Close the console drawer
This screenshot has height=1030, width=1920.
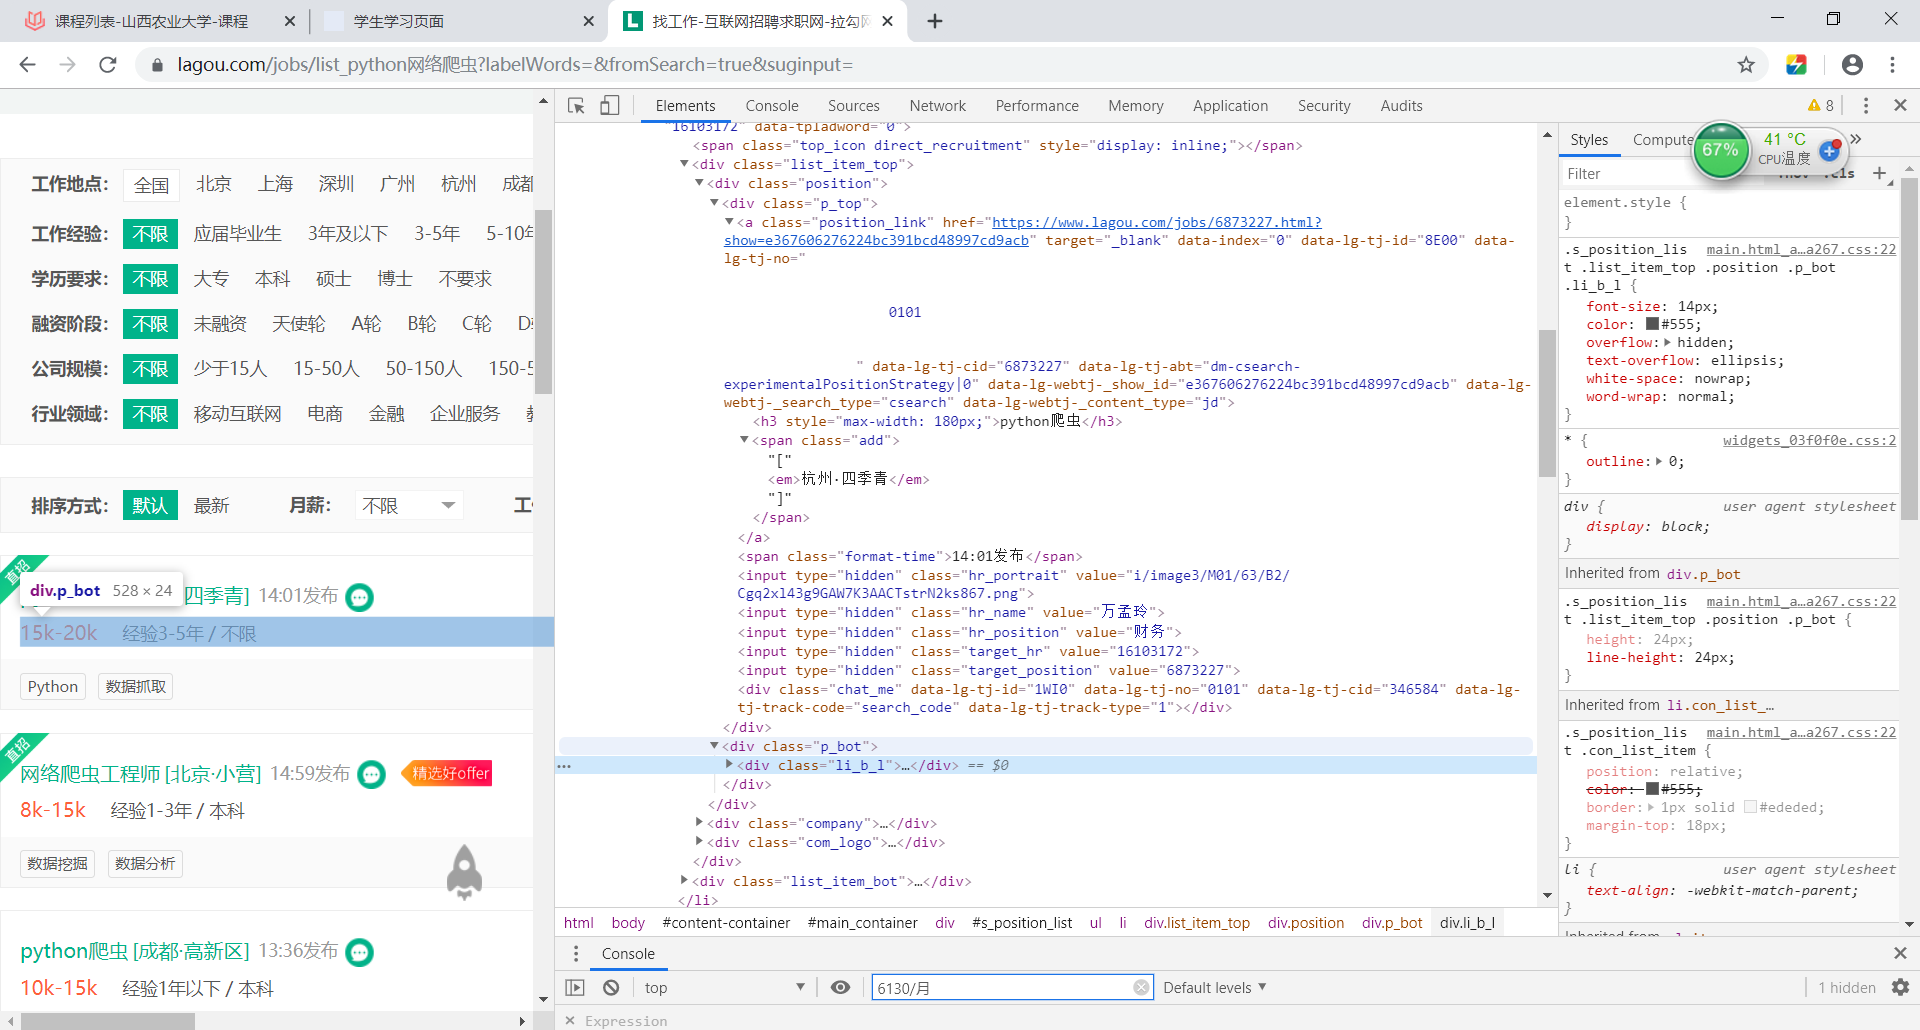click(1900, 953)
